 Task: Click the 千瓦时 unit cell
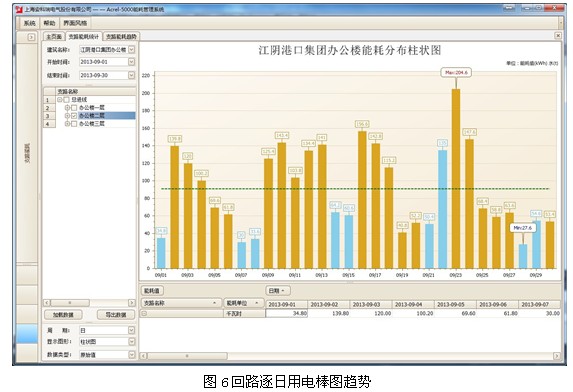point(244,313)
